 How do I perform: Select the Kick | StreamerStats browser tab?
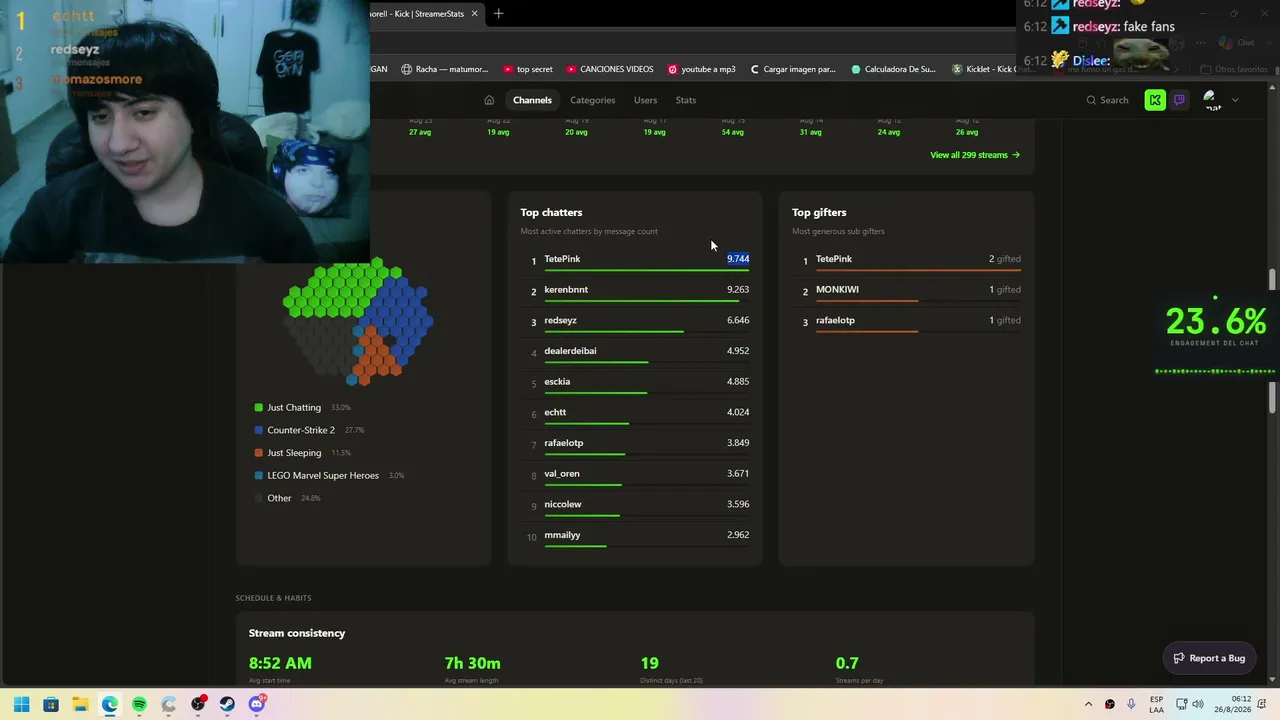[x=425, y=14]
